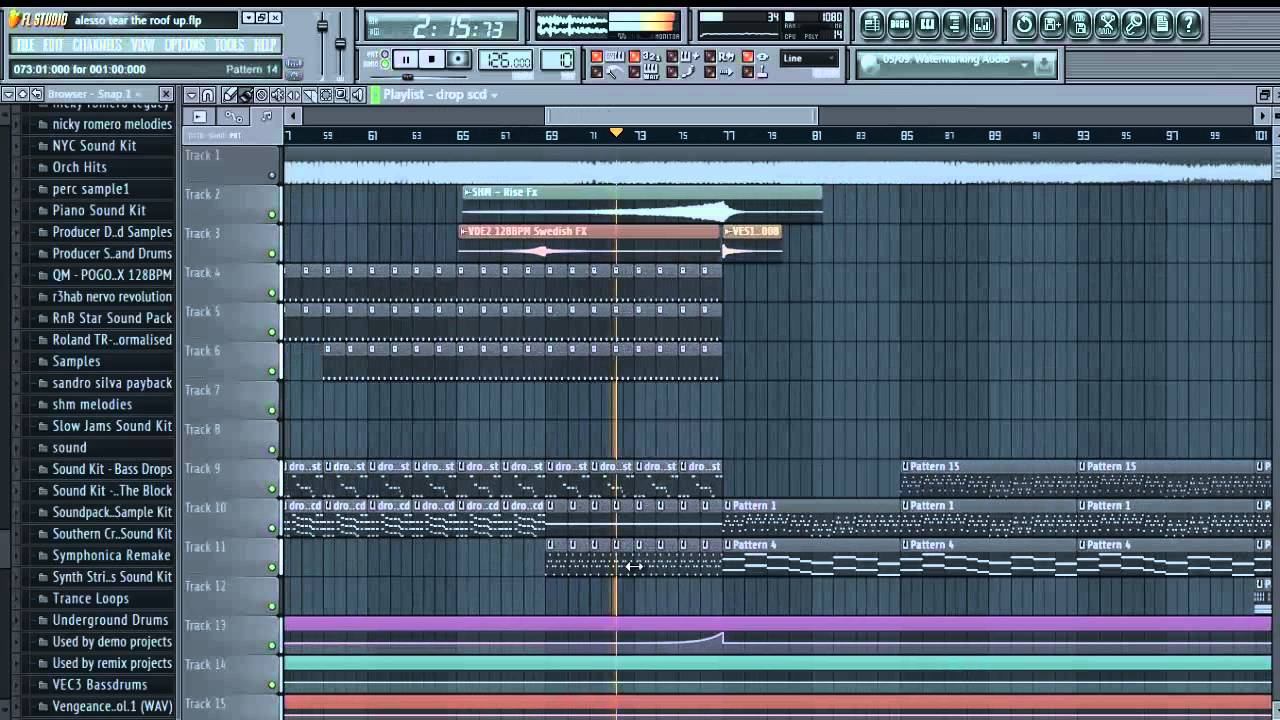This screenshot has height=720, width=1280.
Task: Select the Zoom tool in playlist toolbar
Action: tap(341, 95)
